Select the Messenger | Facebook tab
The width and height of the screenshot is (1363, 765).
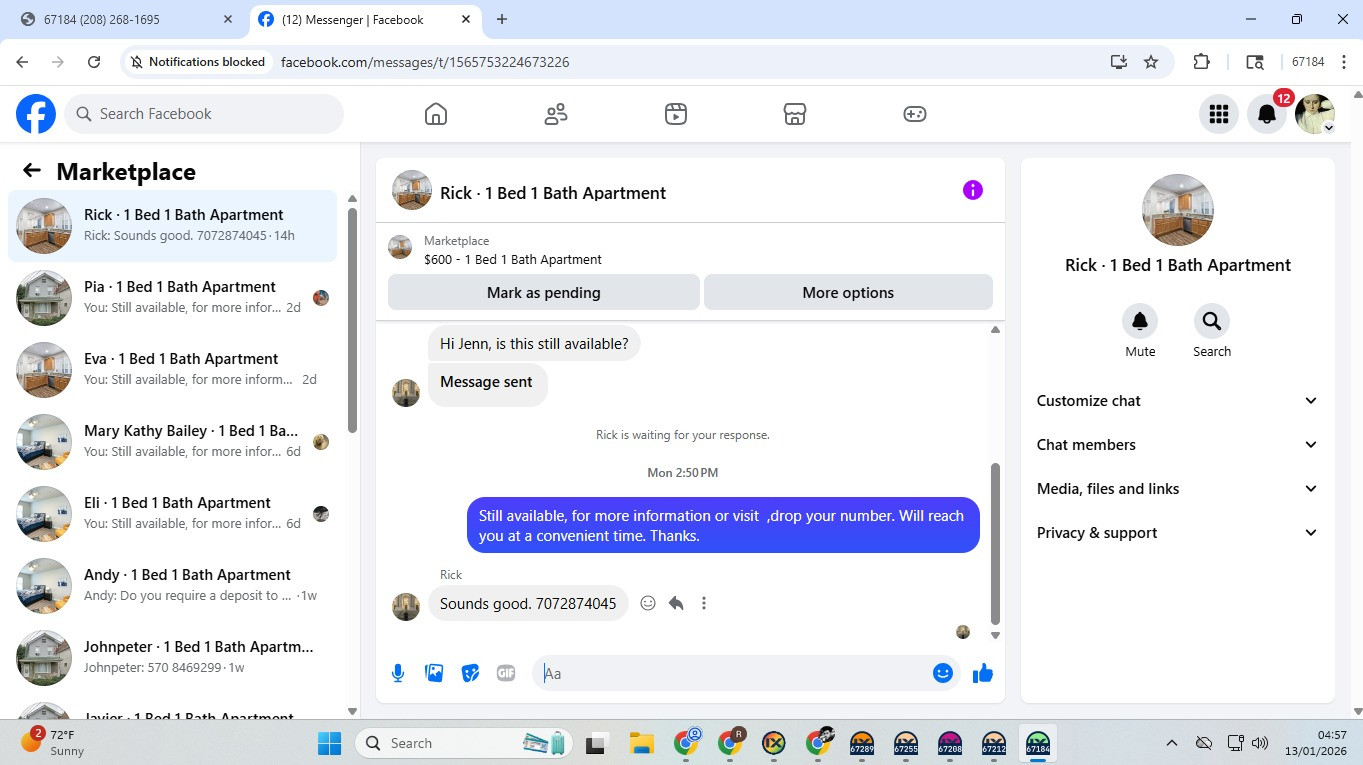pyautogui.click(x=365, y=20)
